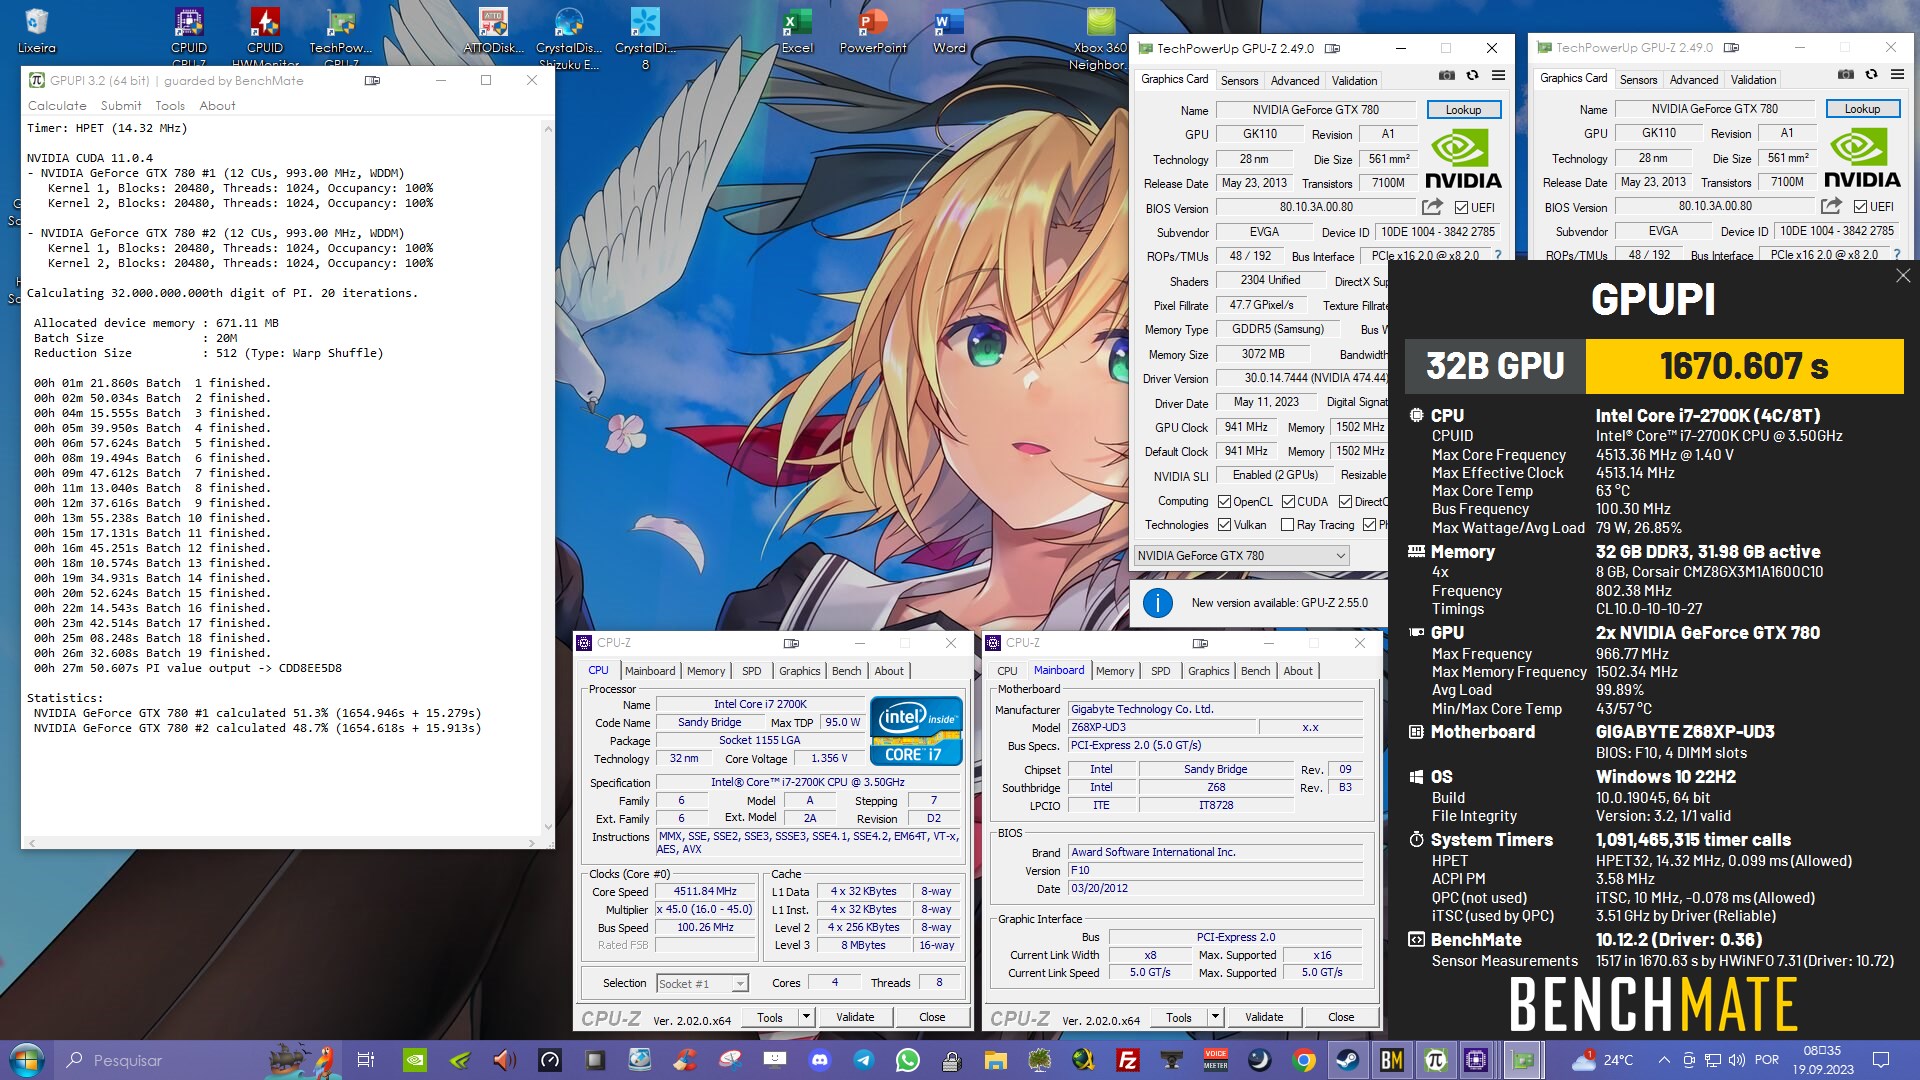The image size is (1920, 1080).
Task: Click Validate in the right CPU-Z window
Action: click(x=1264, y=1017)
